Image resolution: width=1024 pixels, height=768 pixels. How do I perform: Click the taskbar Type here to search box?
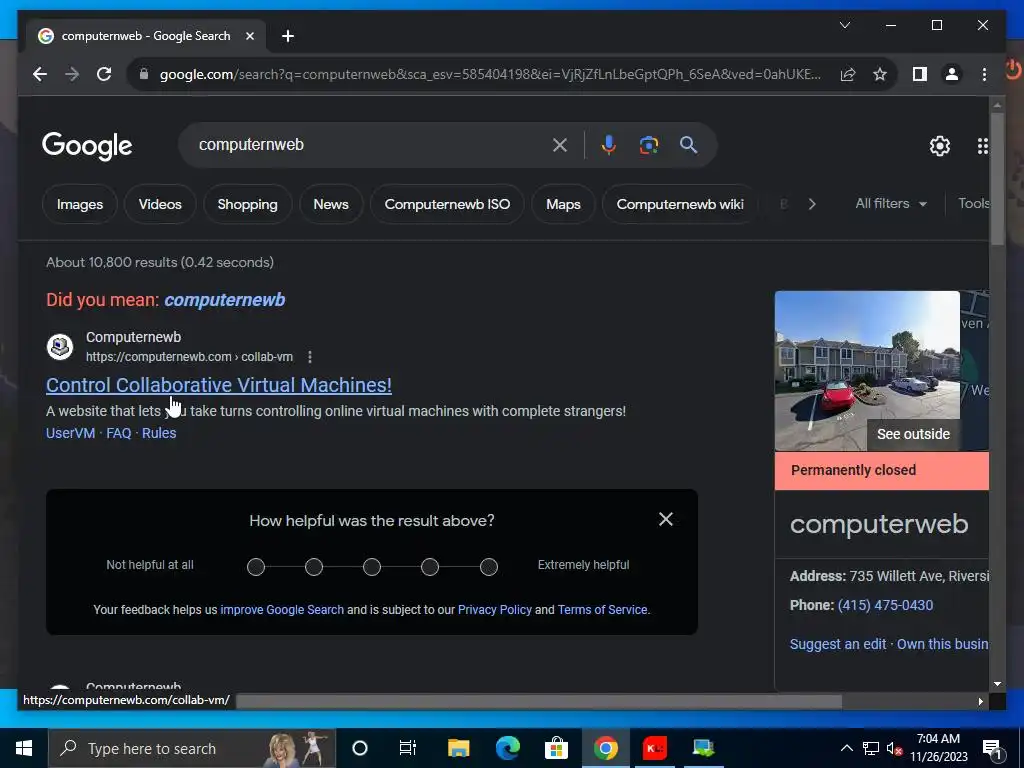(192, 748)
